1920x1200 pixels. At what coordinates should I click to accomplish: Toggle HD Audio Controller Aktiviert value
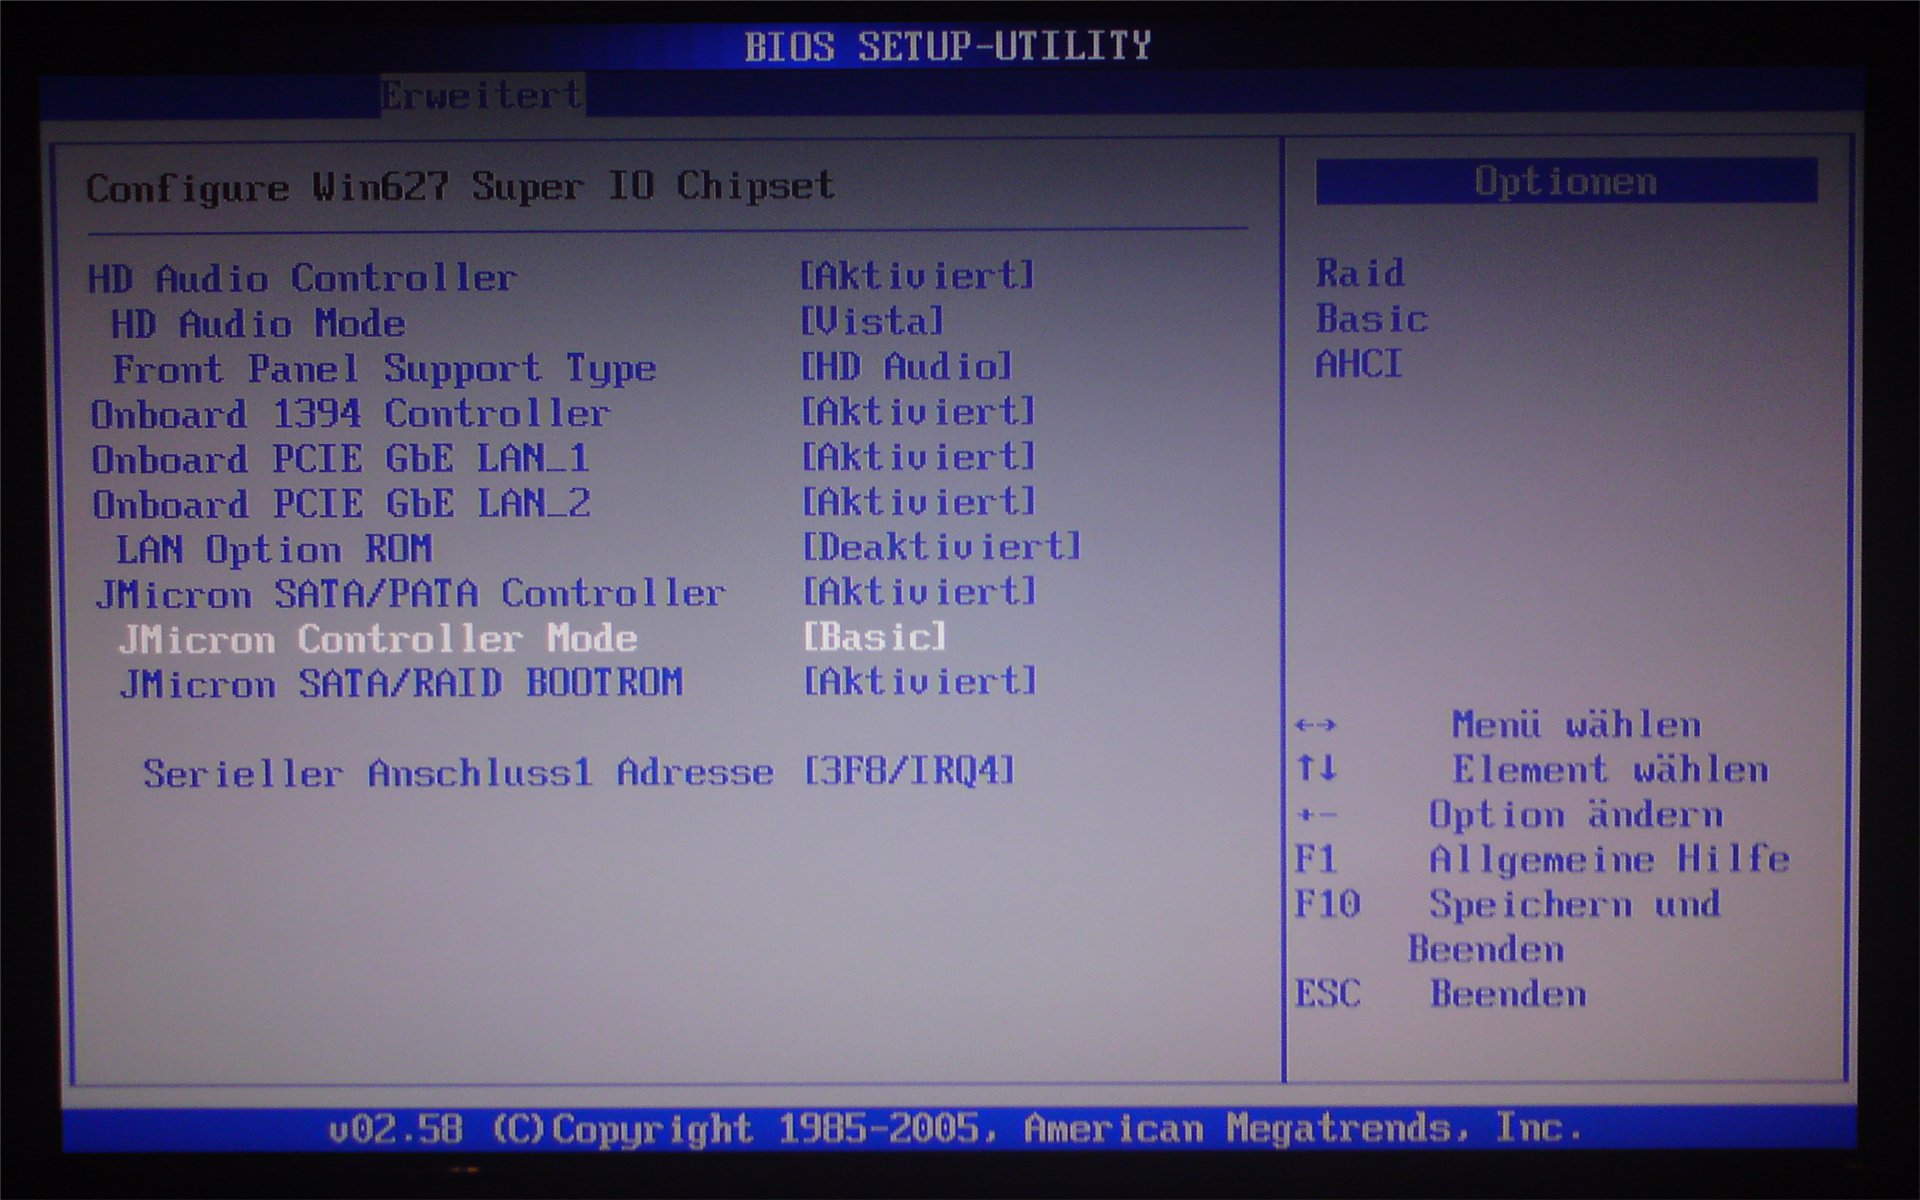[x=917, y=276]
